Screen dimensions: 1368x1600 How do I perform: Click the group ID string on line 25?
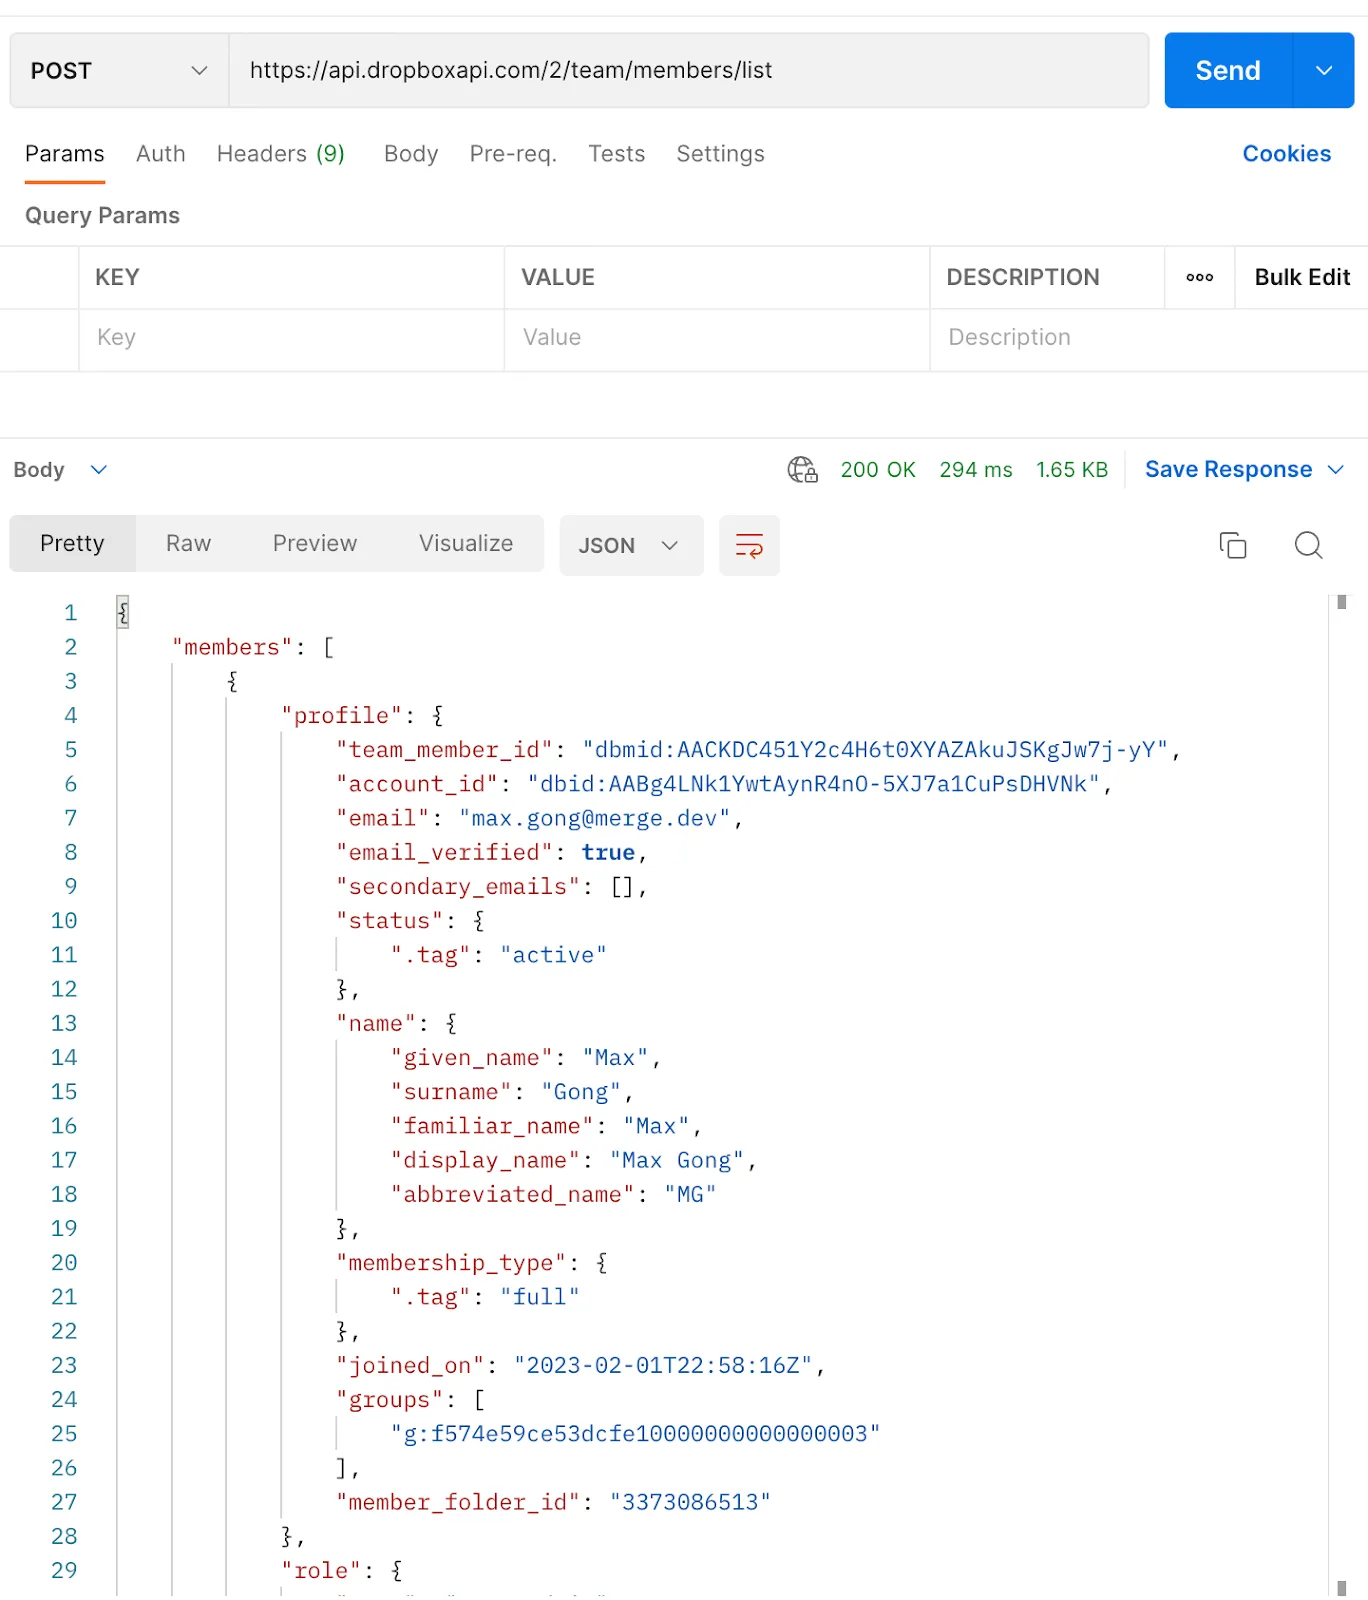(635, 1433)
